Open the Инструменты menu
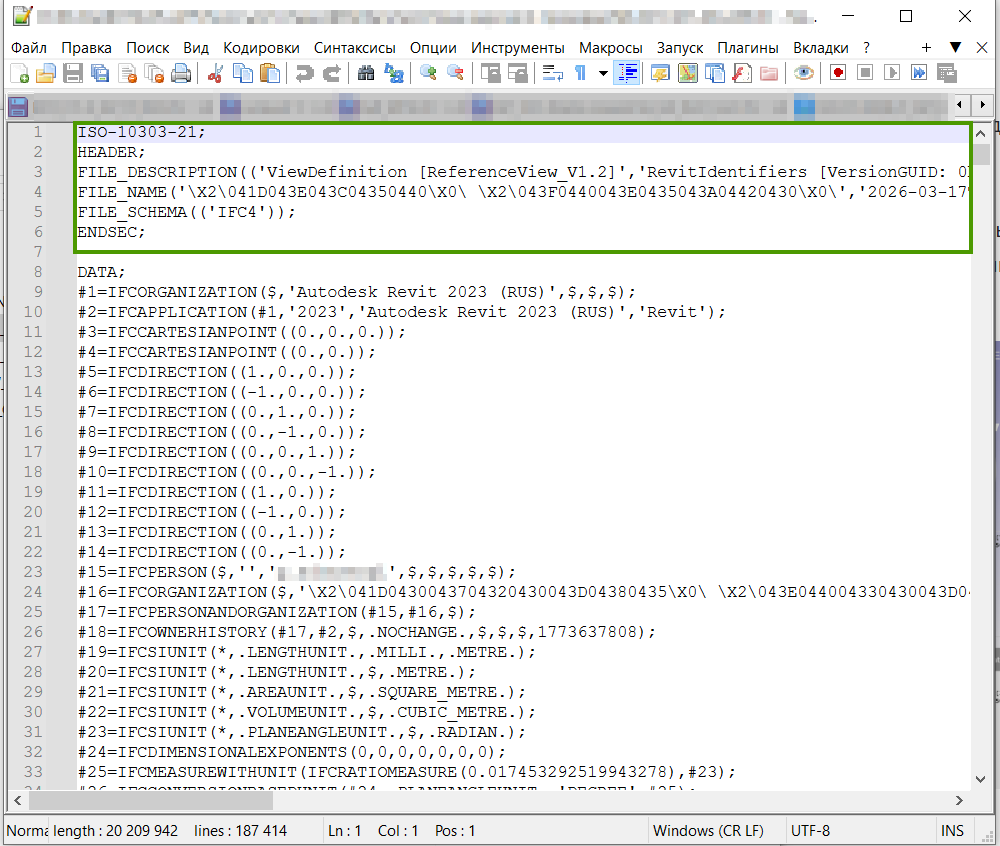This screenshot has width=1000, height=846. click(518, 48)
